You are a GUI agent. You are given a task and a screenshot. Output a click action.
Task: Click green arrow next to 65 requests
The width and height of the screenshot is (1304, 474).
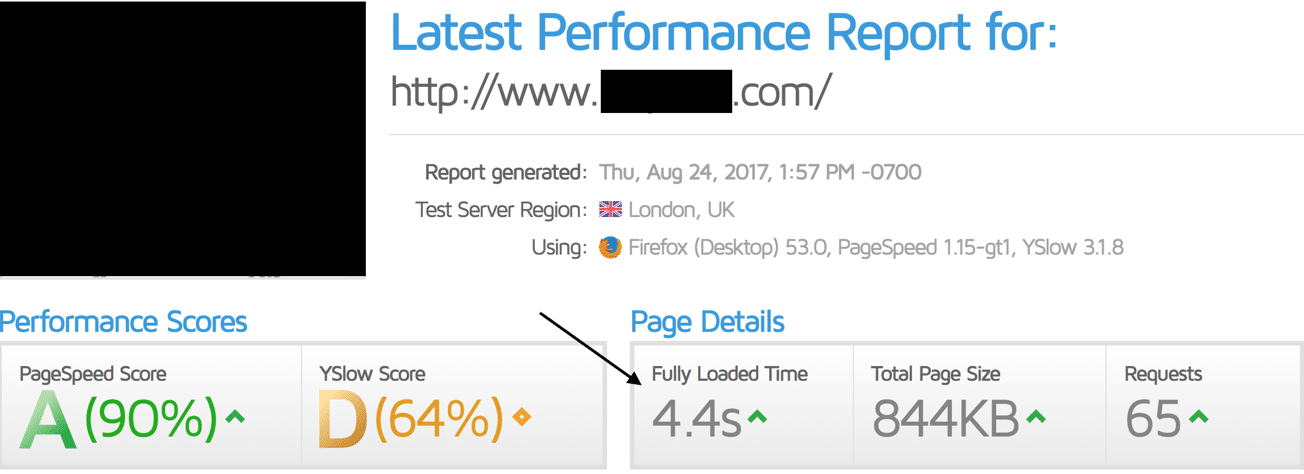coord(1199,416)
